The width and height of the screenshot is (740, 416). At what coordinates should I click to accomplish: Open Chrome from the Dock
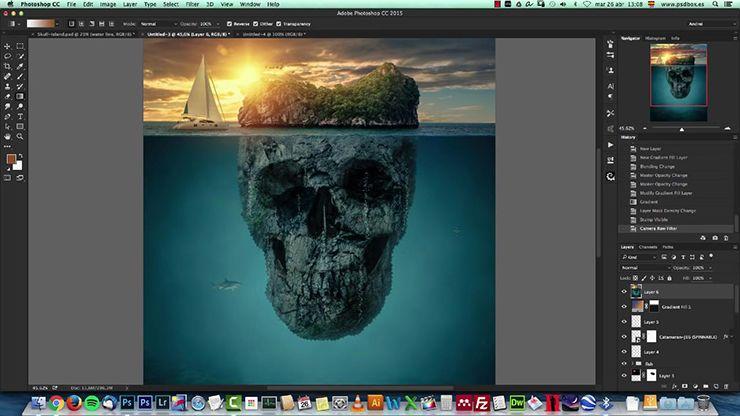(x=56, y=402)
